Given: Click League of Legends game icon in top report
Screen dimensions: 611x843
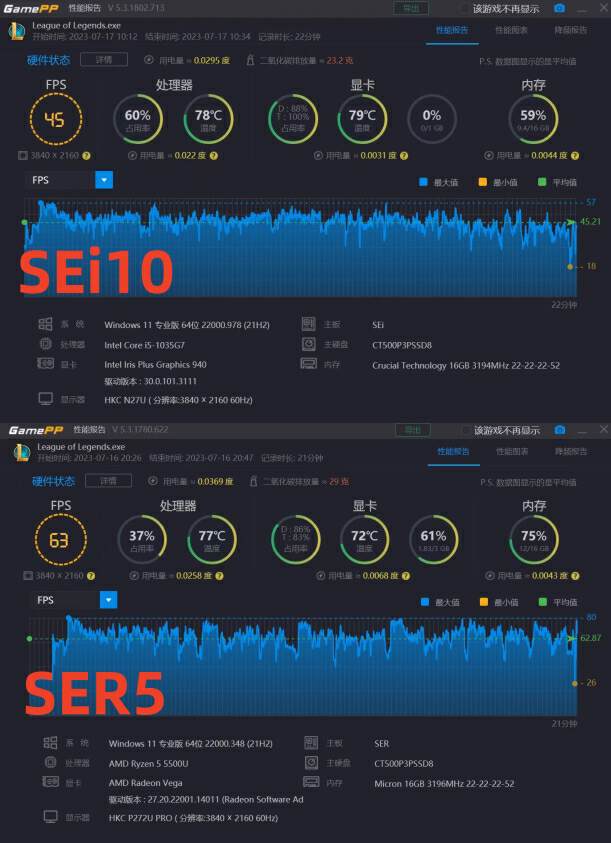Looking at the screenshot, I should 15,32.
